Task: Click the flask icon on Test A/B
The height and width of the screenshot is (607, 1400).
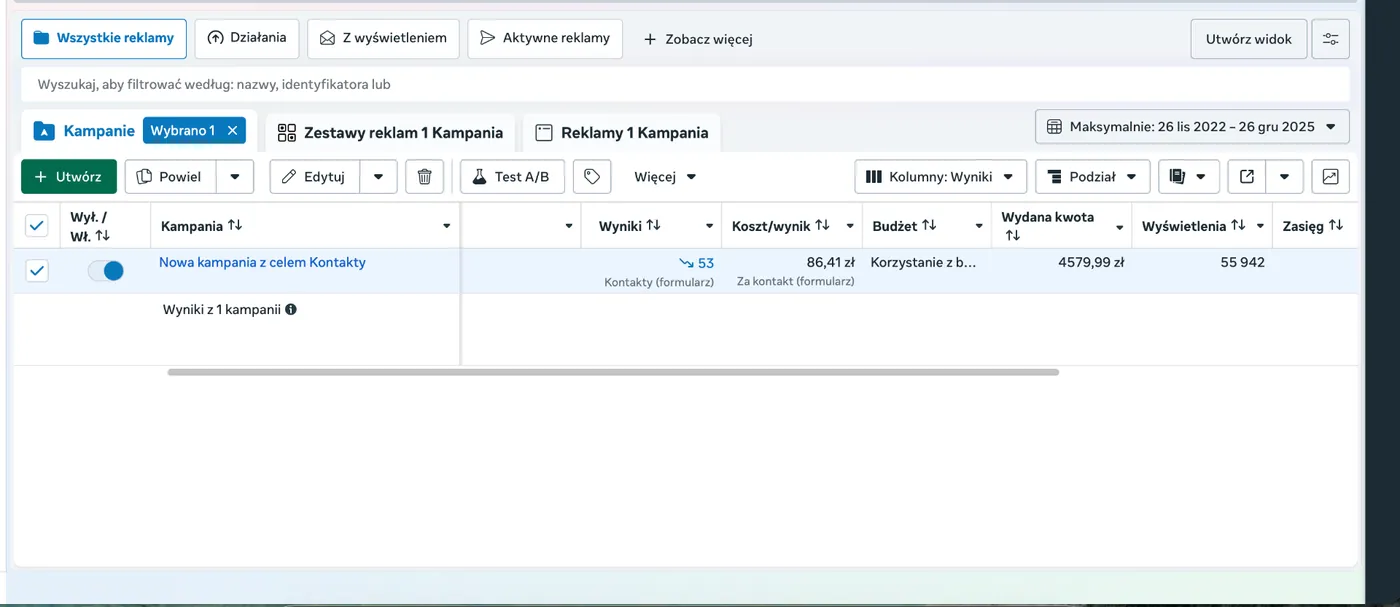Action: (479, 177)
